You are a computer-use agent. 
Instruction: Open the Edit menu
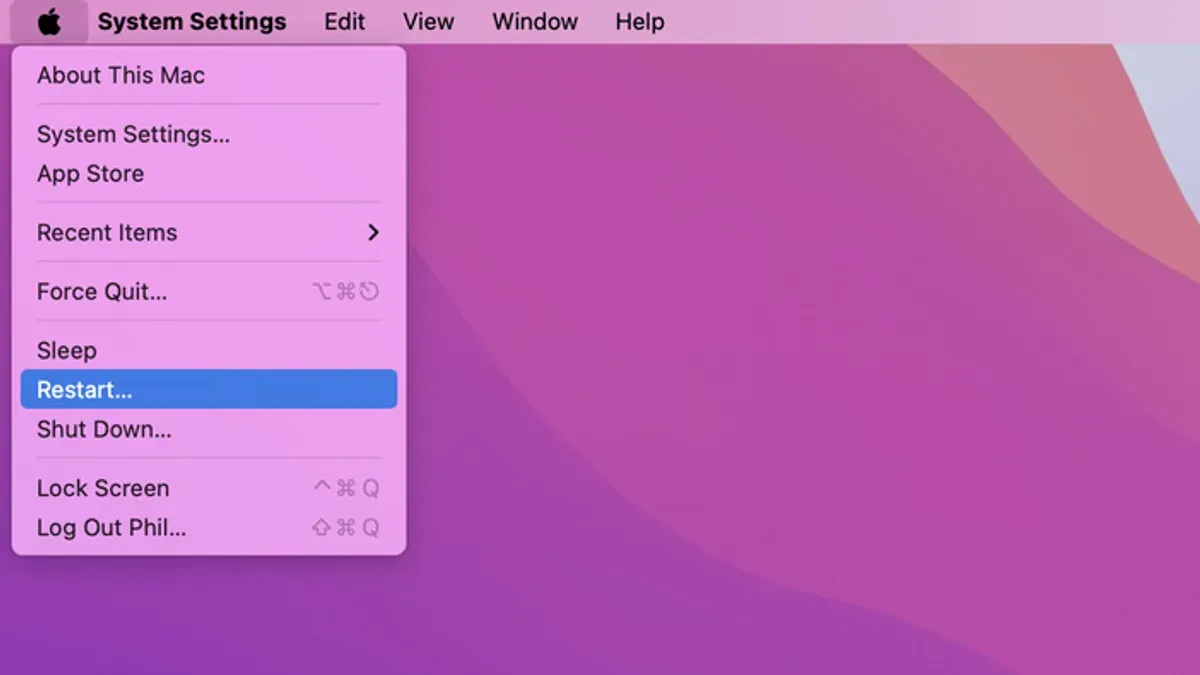click(345, 22)
